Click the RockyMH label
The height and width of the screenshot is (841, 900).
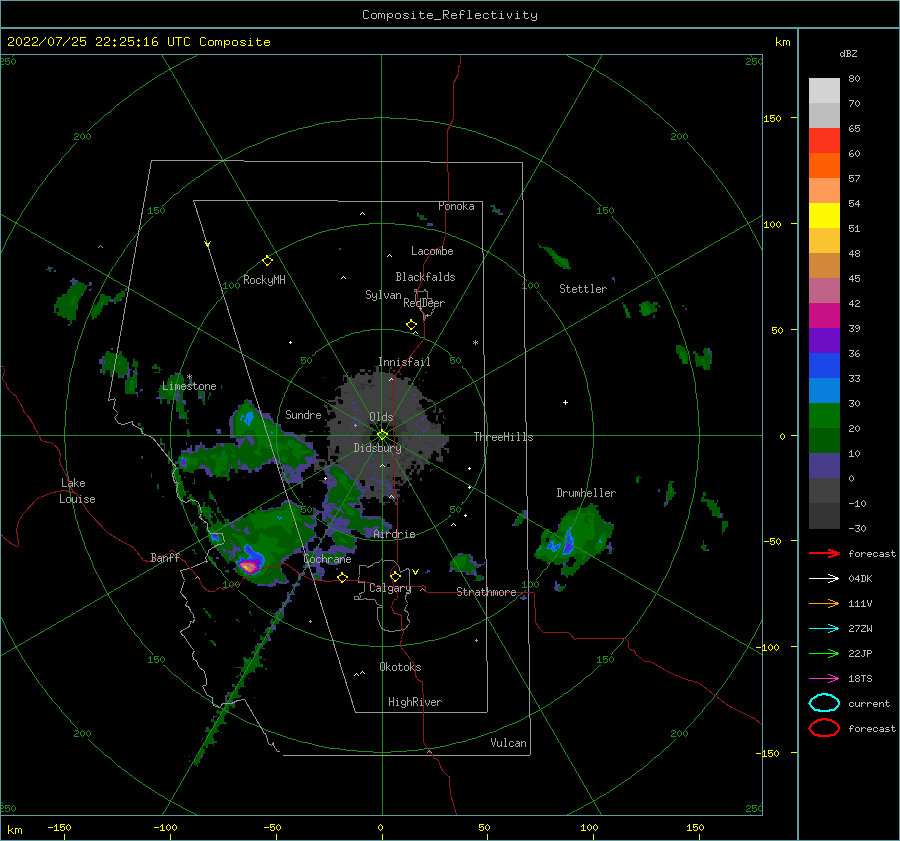click(264, 280)
